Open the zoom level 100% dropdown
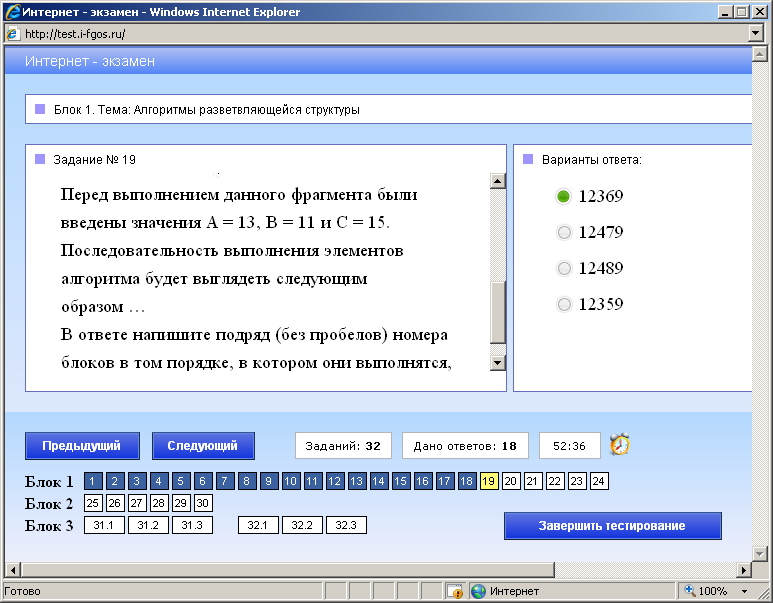The height and width of the screenshot is (603, 773). [x=744, y=591]
